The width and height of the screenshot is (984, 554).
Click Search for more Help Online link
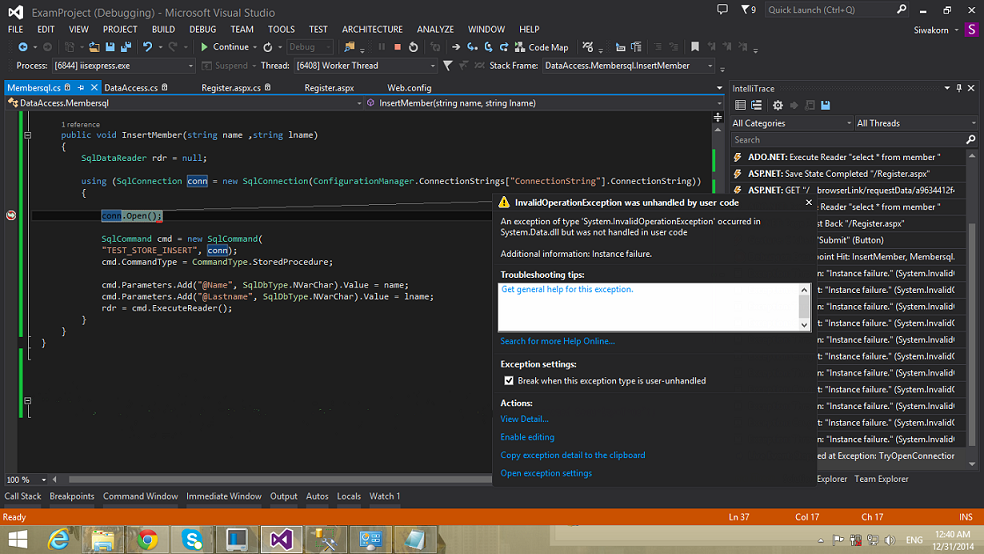pyautogui.click(x=557, y=341)
